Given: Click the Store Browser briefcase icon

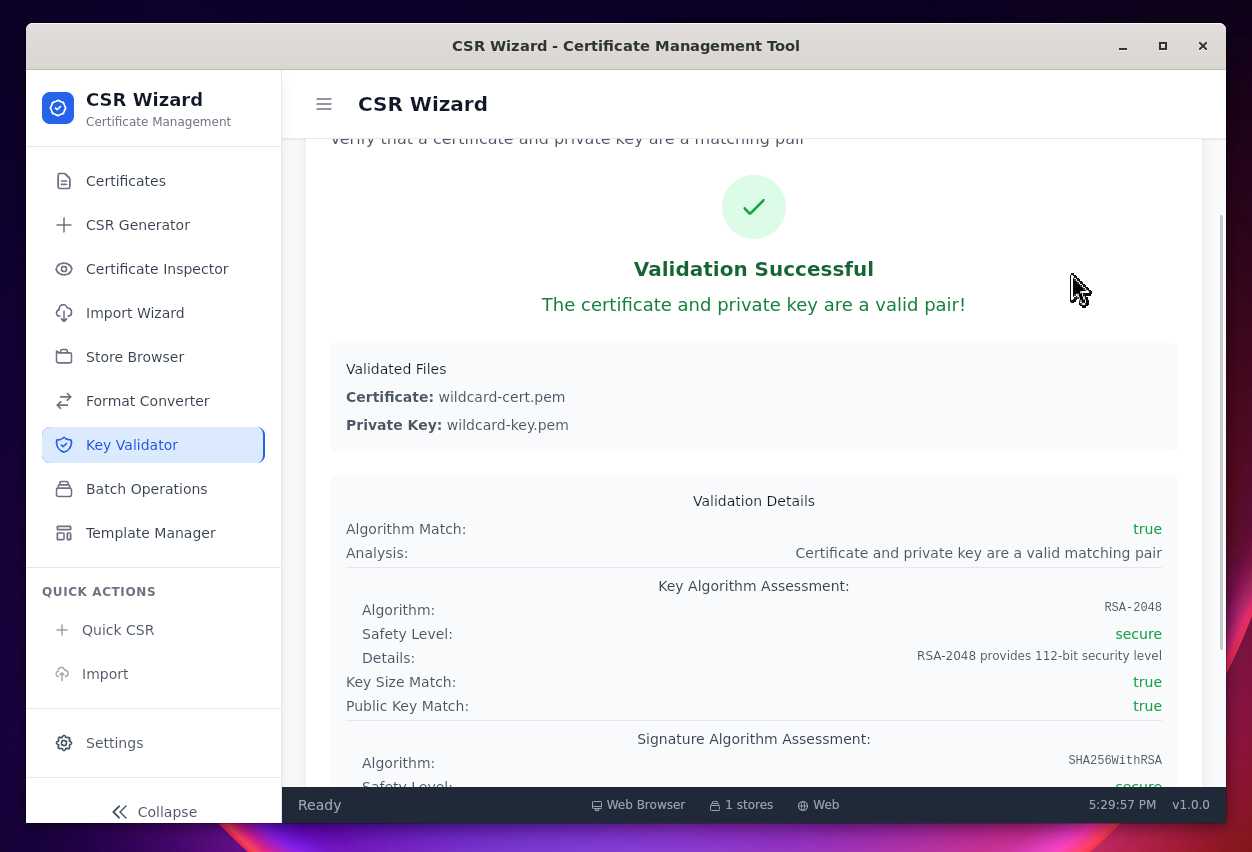Looking at the screenshot, I should [x=64, y=357].
